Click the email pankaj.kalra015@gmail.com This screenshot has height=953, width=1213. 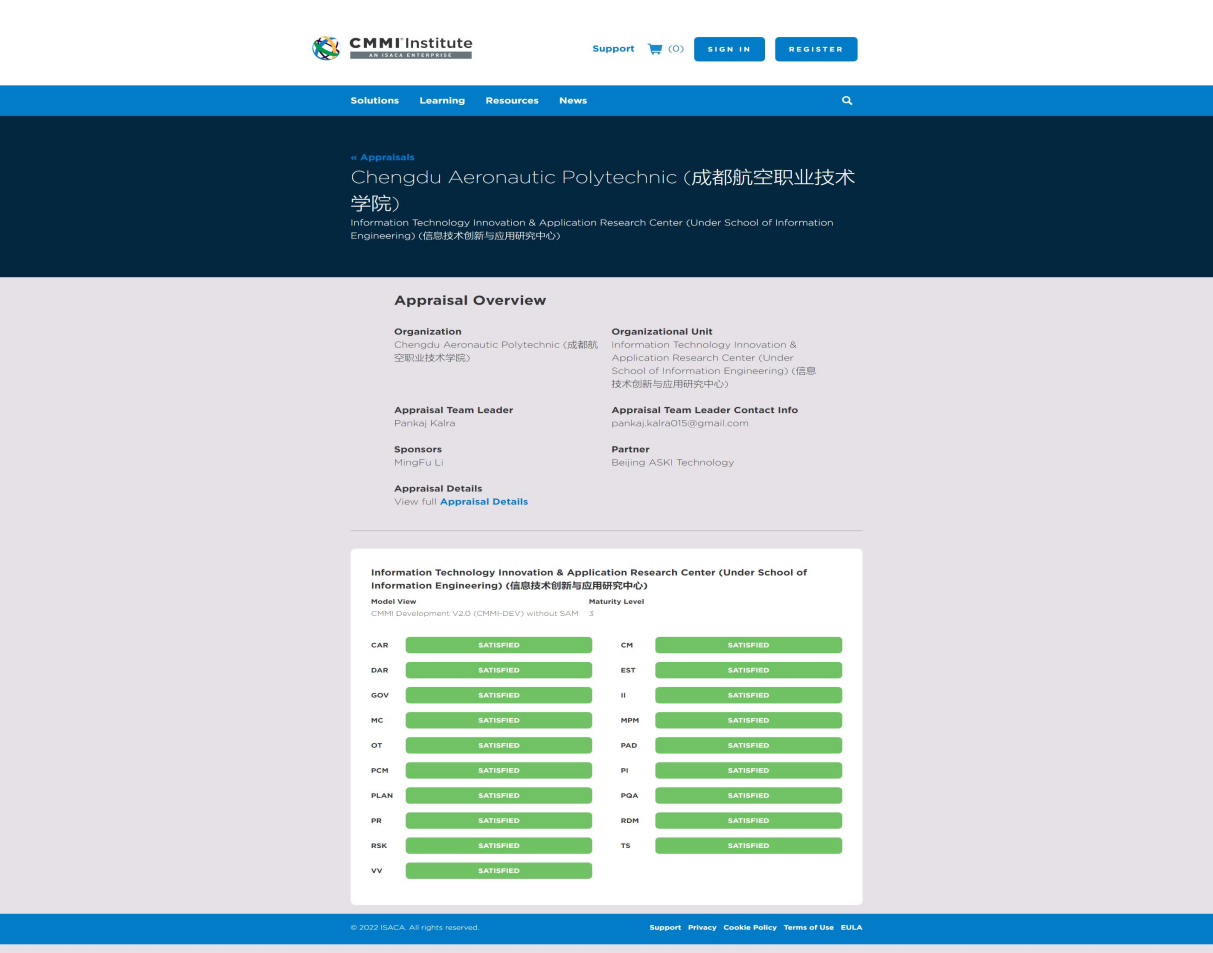click(680, 423)
